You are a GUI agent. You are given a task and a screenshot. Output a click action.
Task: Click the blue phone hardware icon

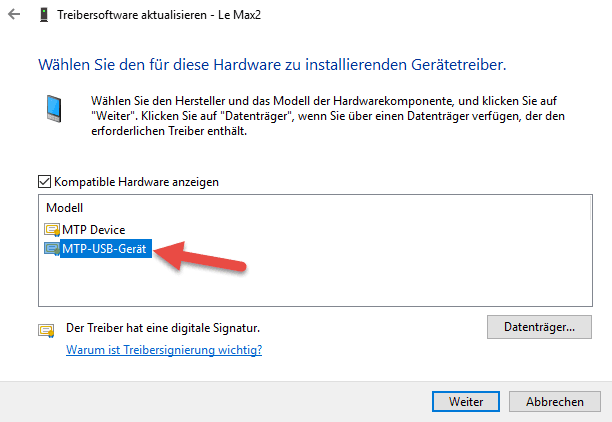coord(54,109)
